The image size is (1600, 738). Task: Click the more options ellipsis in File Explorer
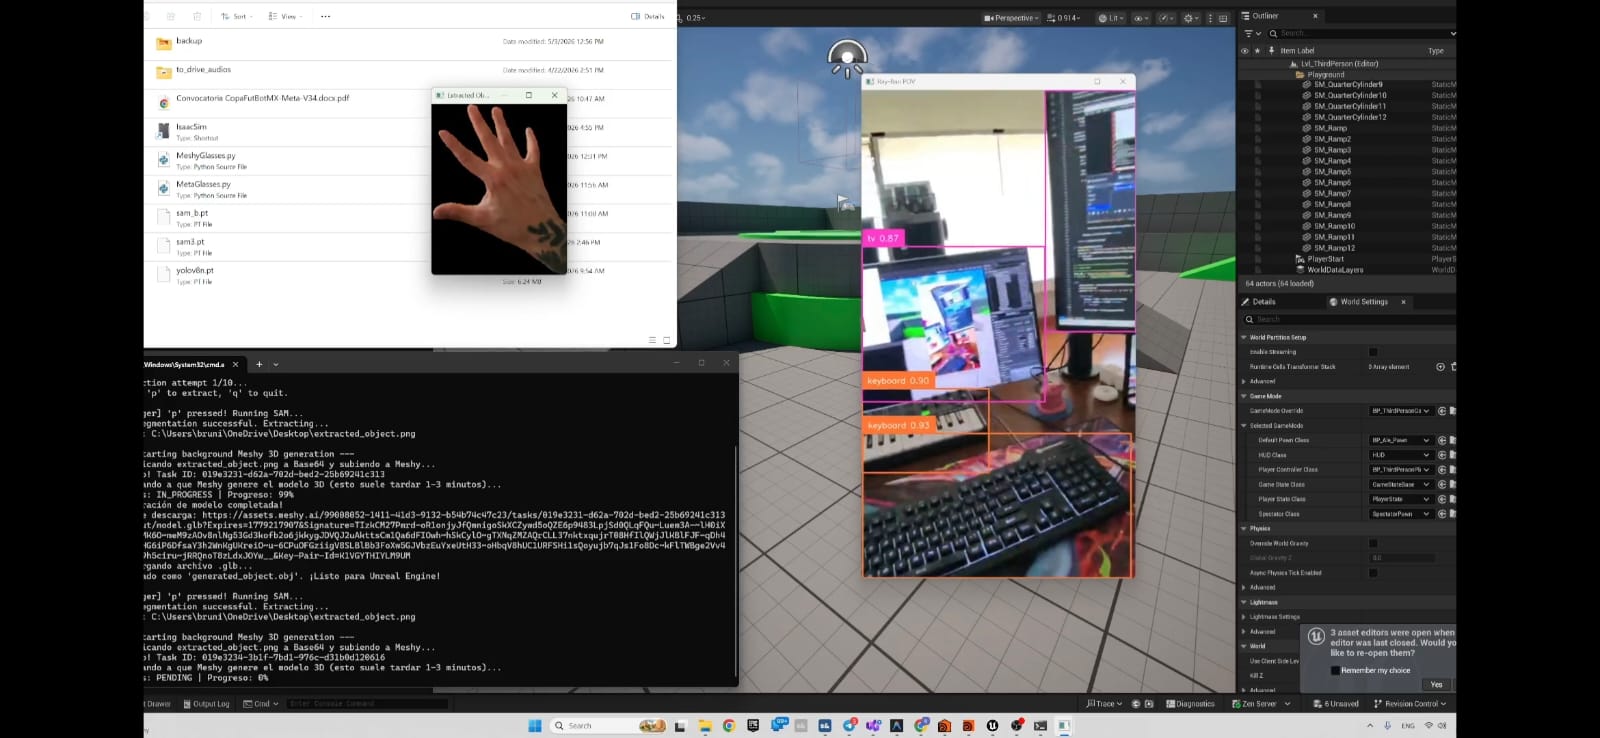tap(325, 16)
